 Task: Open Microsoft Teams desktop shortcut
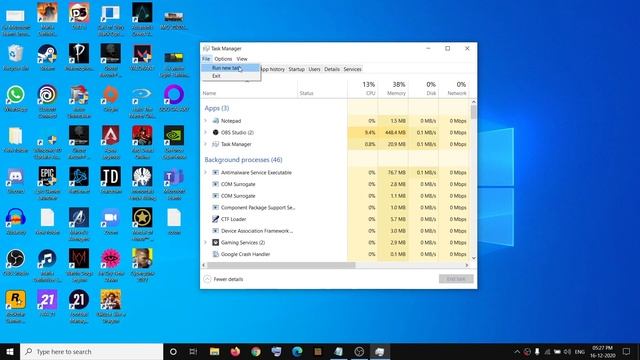coord(174,183)
